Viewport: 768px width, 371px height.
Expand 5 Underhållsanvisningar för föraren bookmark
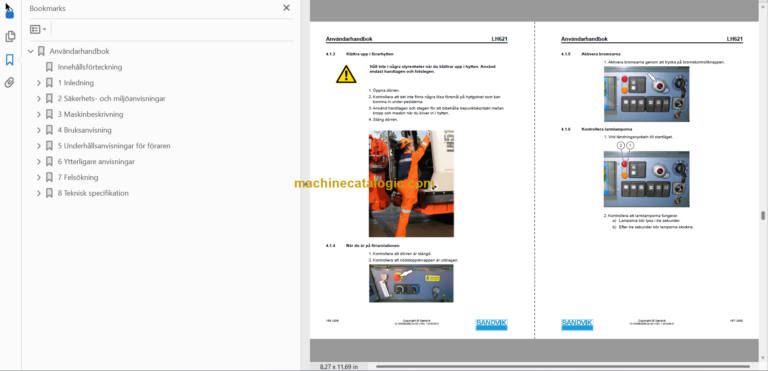[x=39, y=146]
